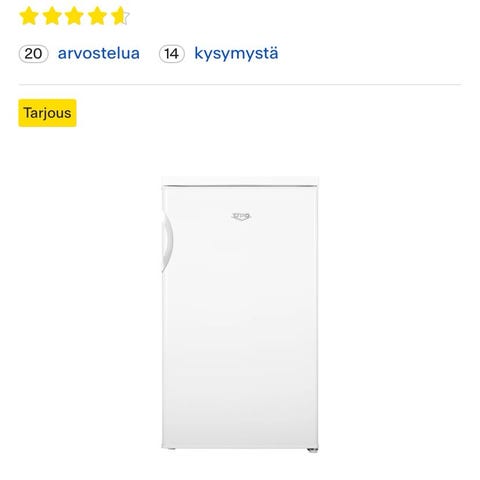This screenshot has width=480, height=480.
Task: Open the kysymystä questions link
Action: 236,54
